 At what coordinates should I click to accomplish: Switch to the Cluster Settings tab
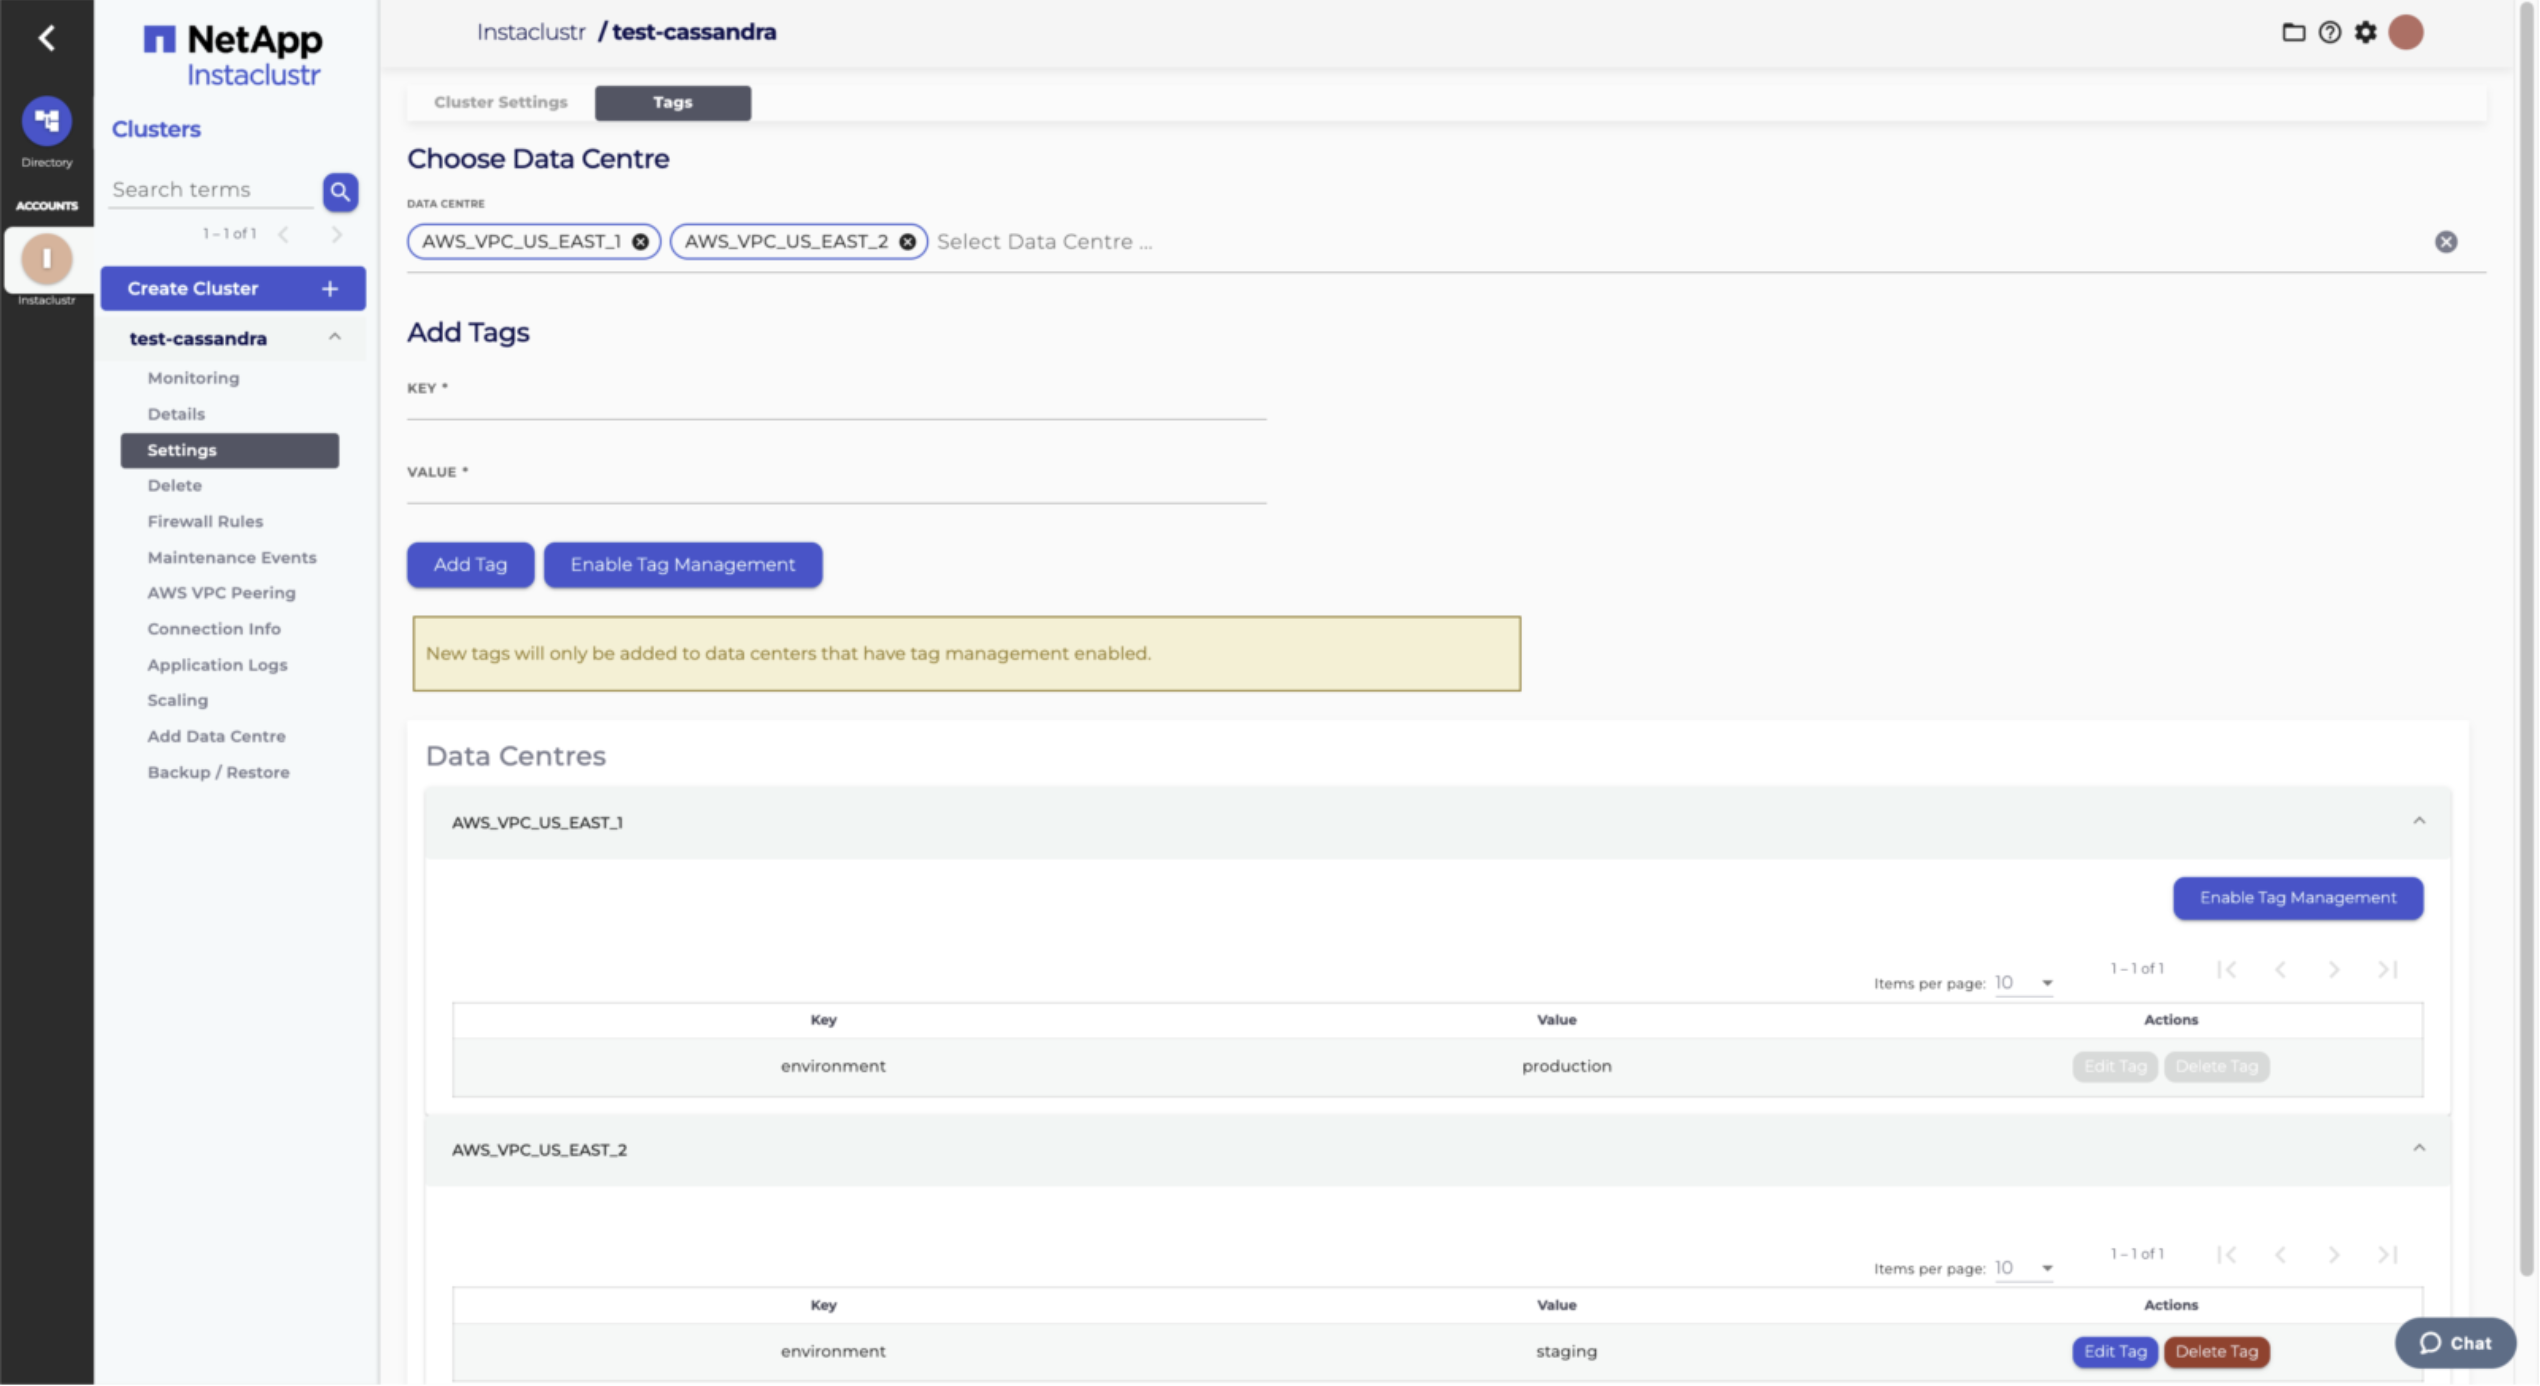click(500, 102)
